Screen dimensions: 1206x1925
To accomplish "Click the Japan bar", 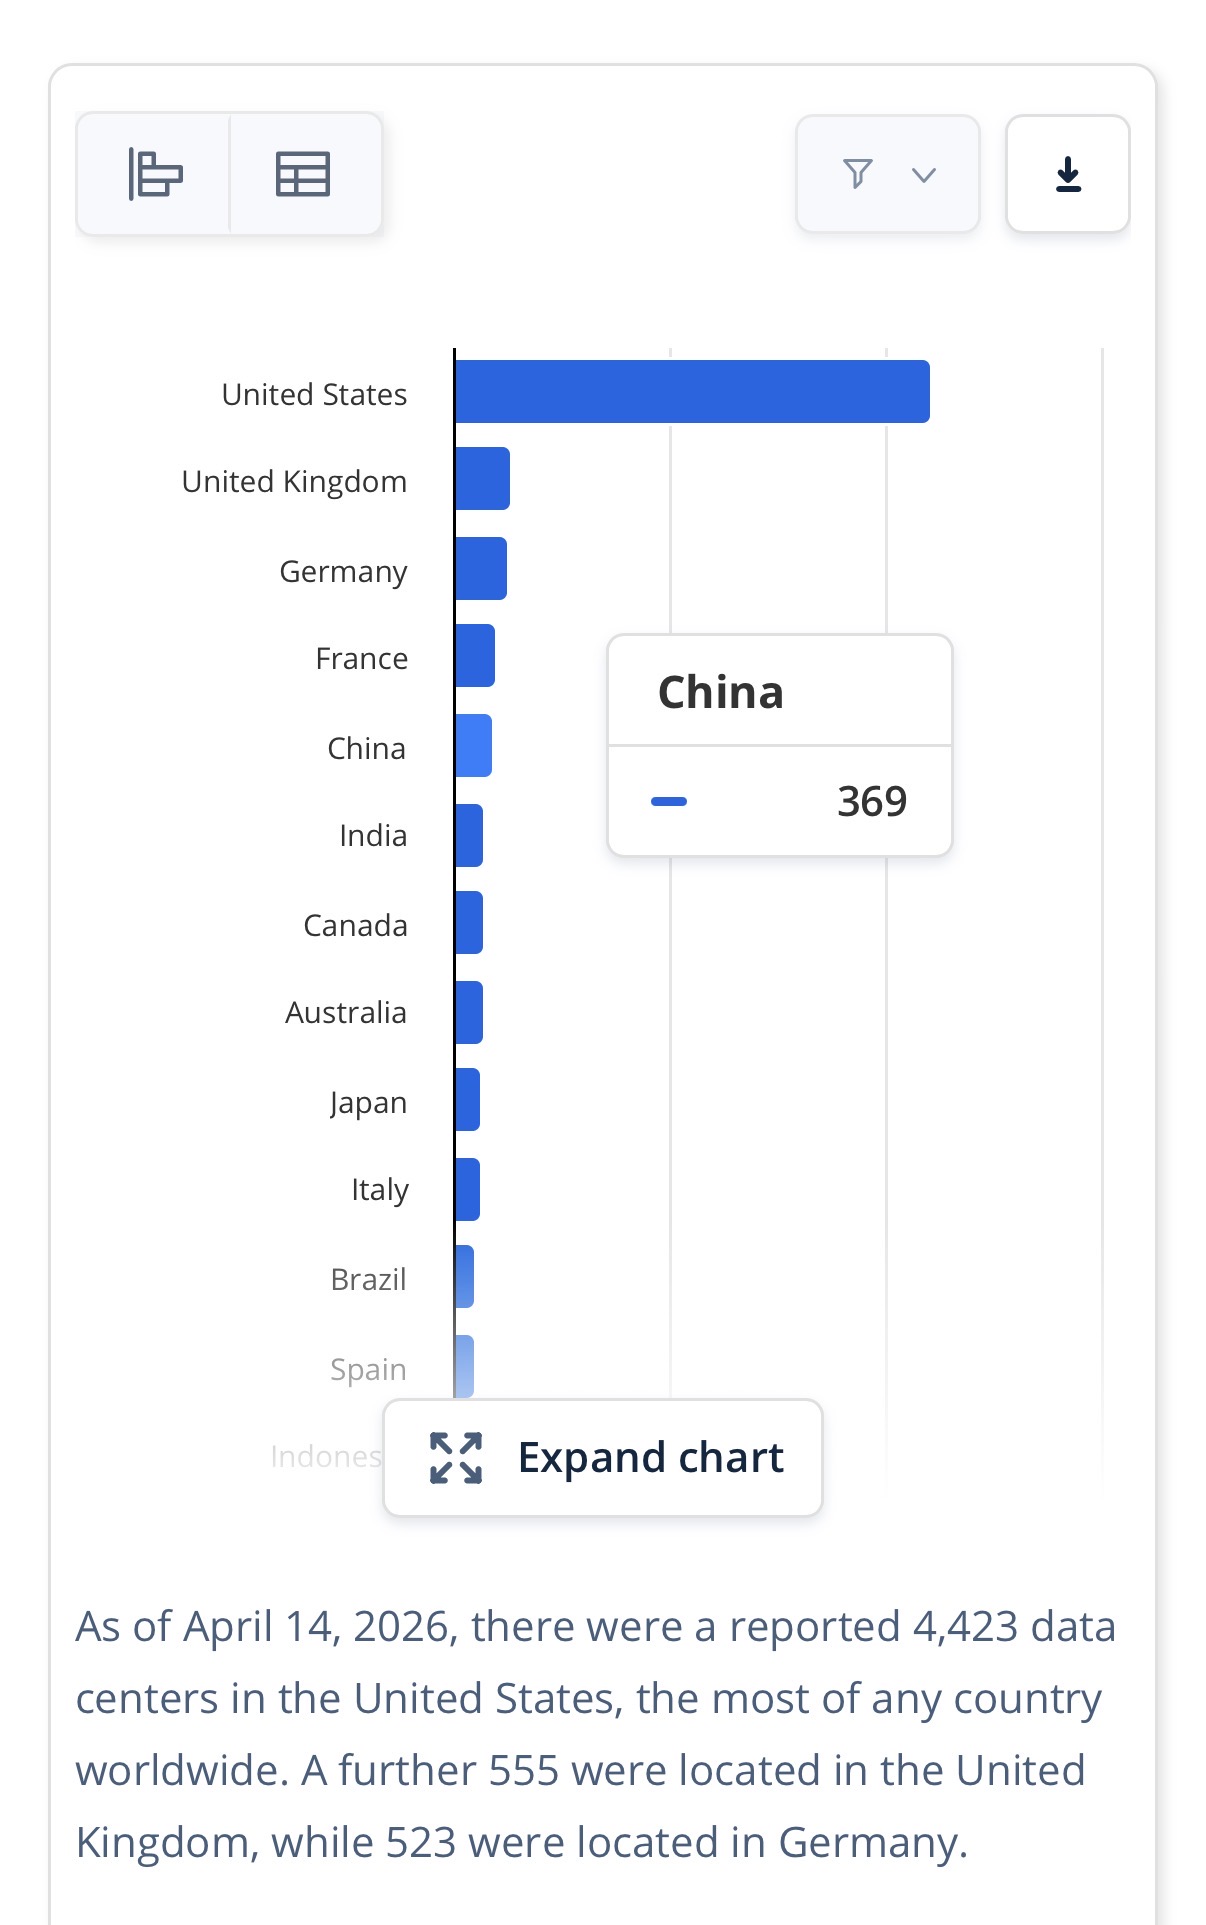I will click(467, 1100).
